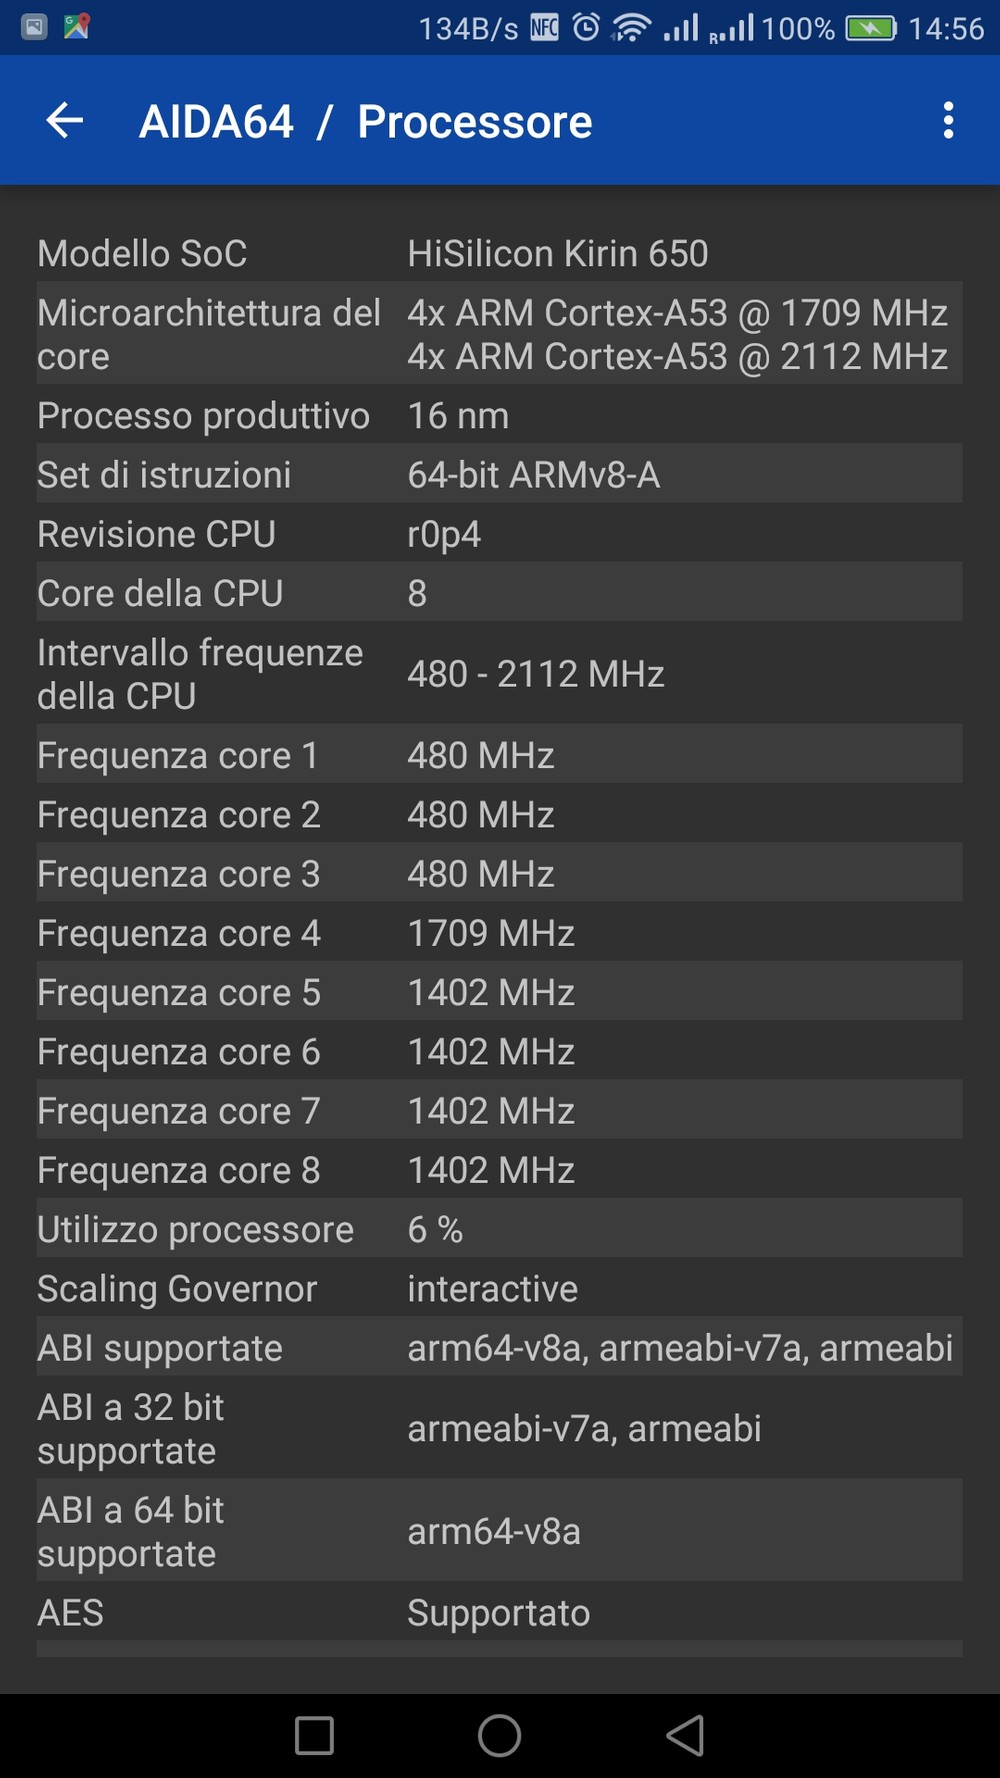
Task: Tap the Wi-Fi signal icon
Action: (631, 28)
